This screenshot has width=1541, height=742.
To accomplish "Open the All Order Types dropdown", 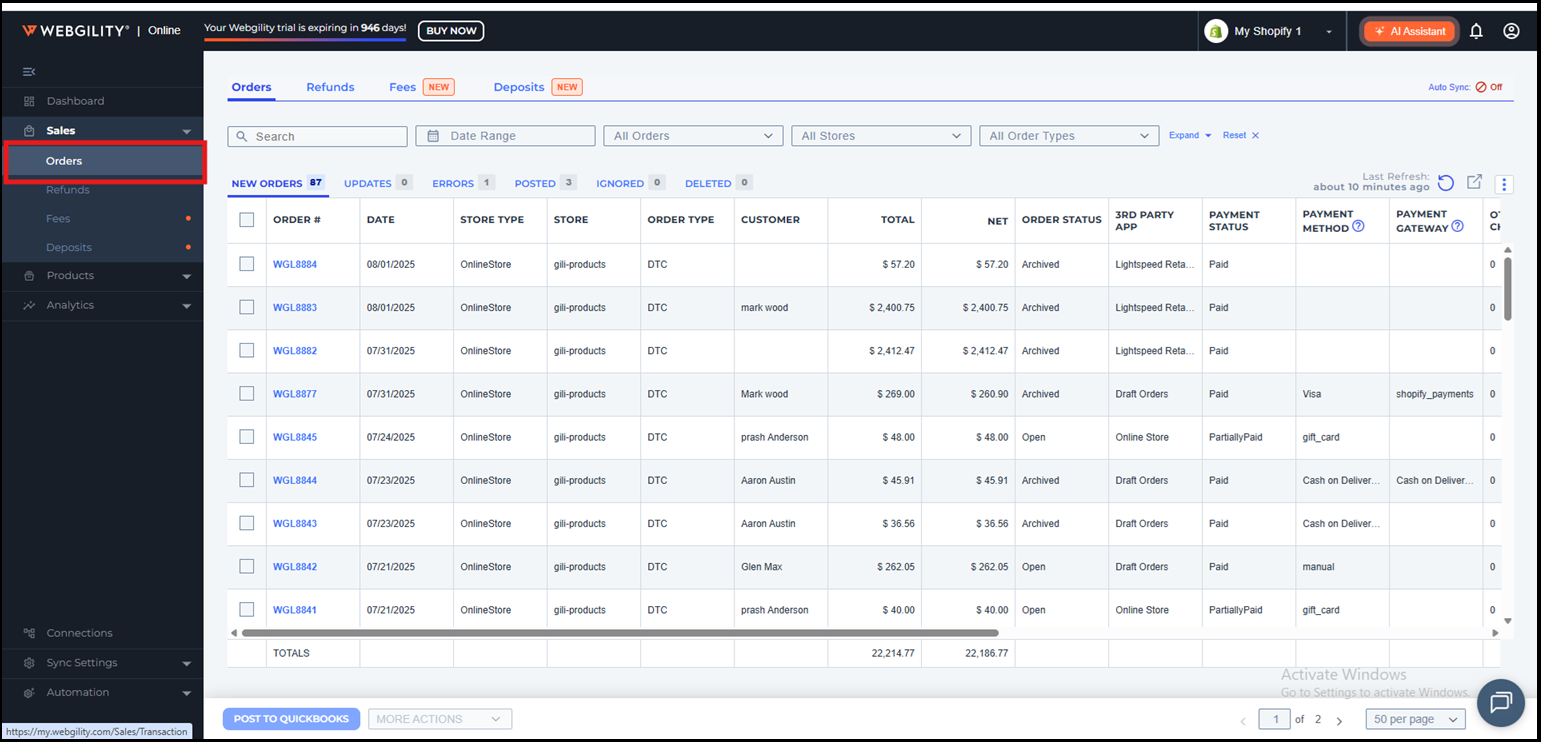I will (1068, 136).
